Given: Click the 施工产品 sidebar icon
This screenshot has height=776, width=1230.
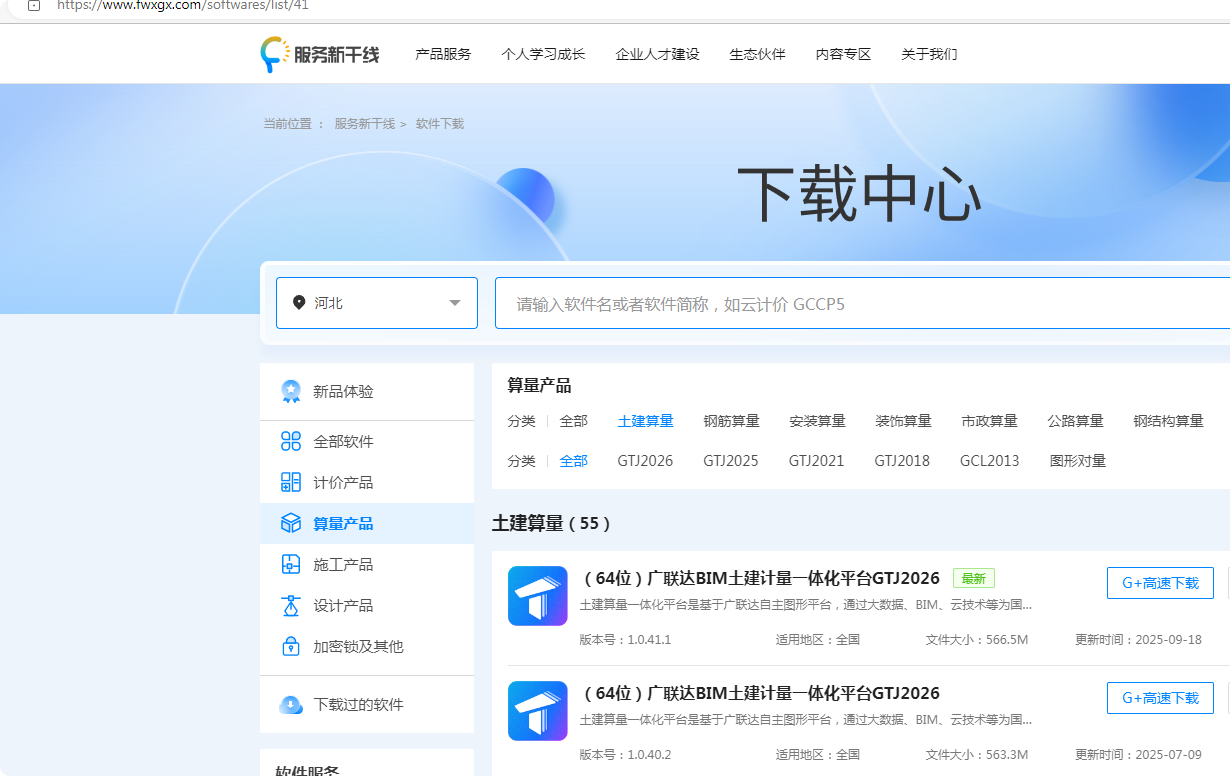Looking at the screenshot, I should [291, 564].
